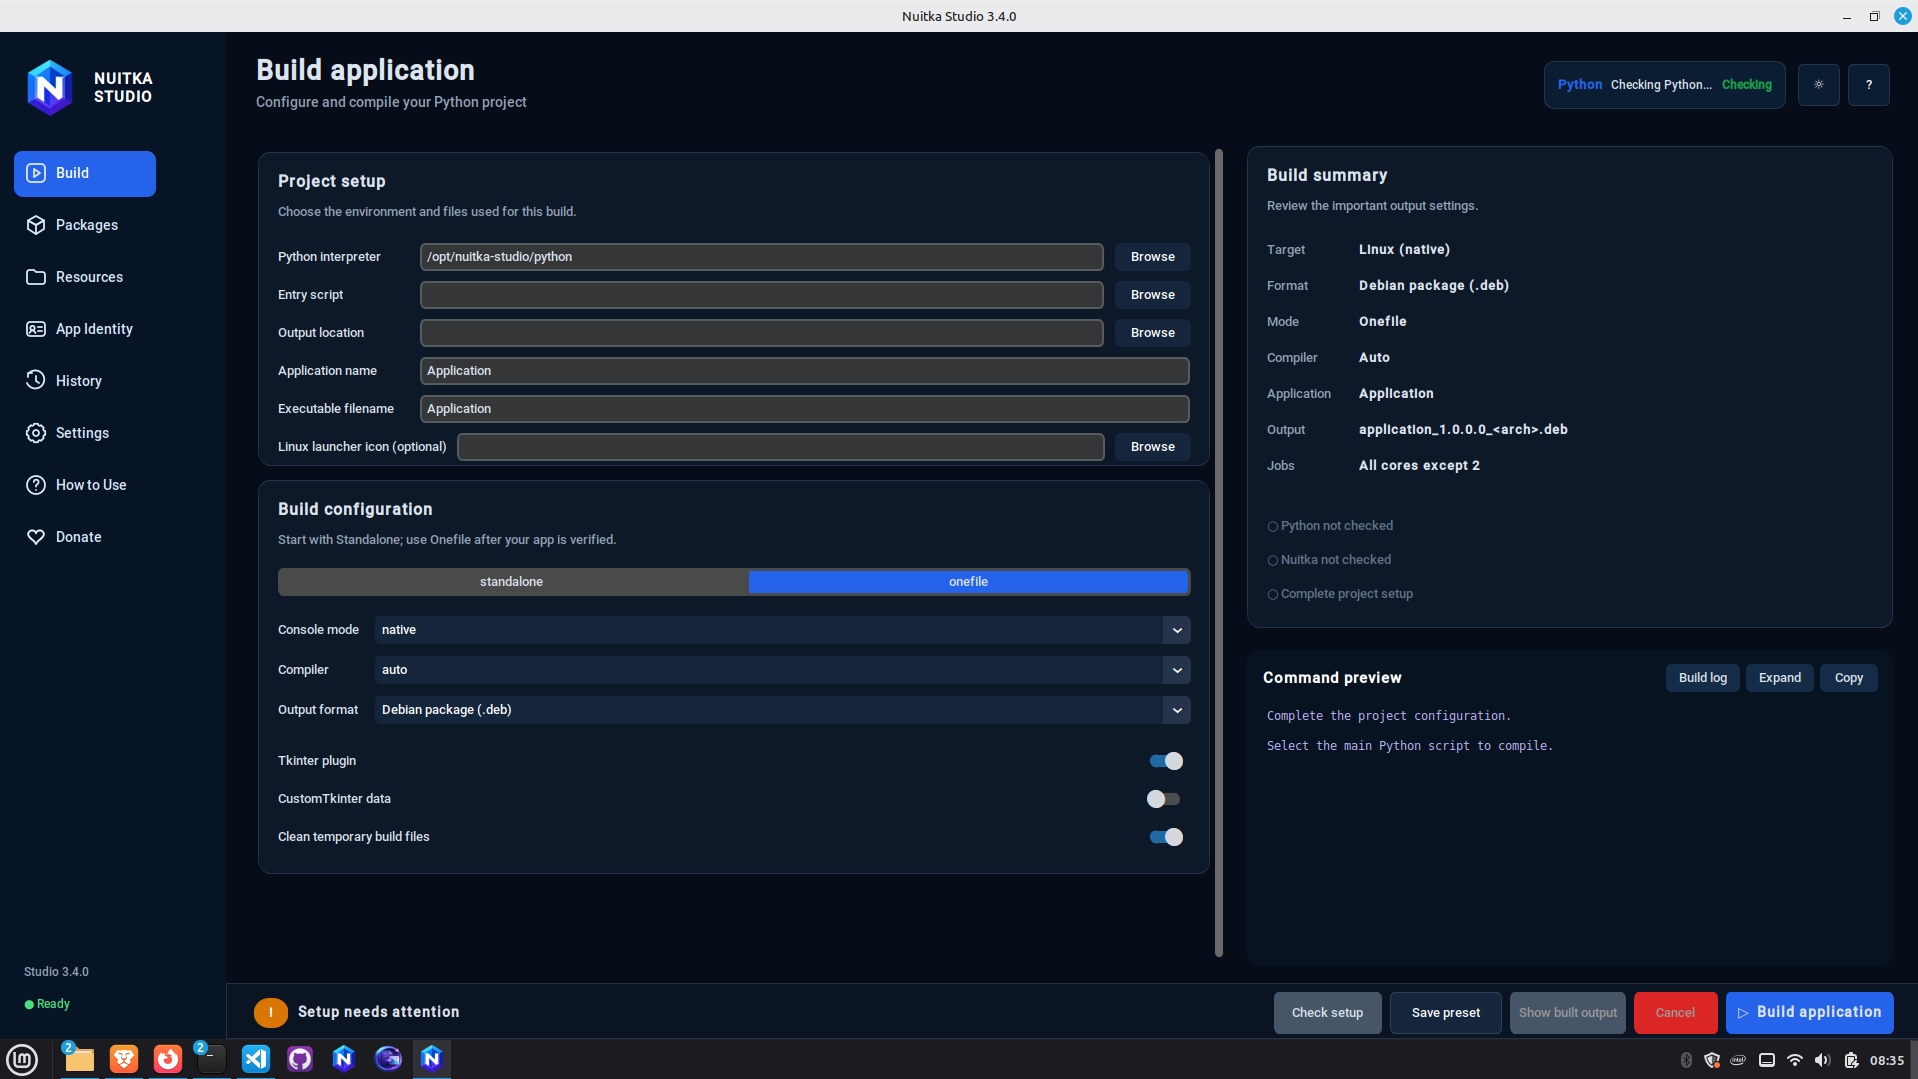Click the Complete project setup indicator
1918x1079 pixels.
click(x=1340, y=594)
